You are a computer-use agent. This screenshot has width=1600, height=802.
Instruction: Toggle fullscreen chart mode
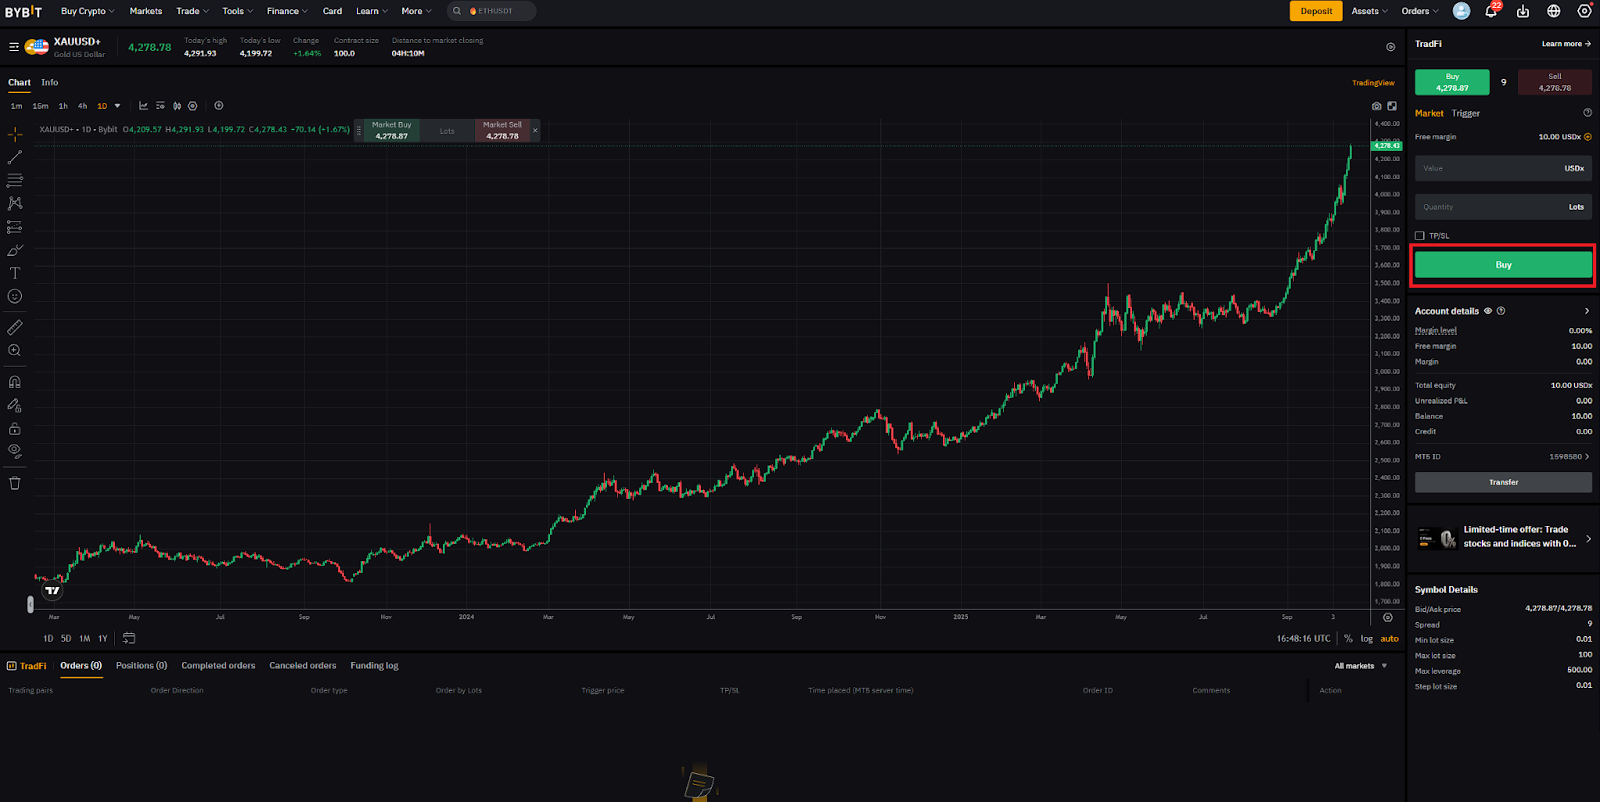1391,106
